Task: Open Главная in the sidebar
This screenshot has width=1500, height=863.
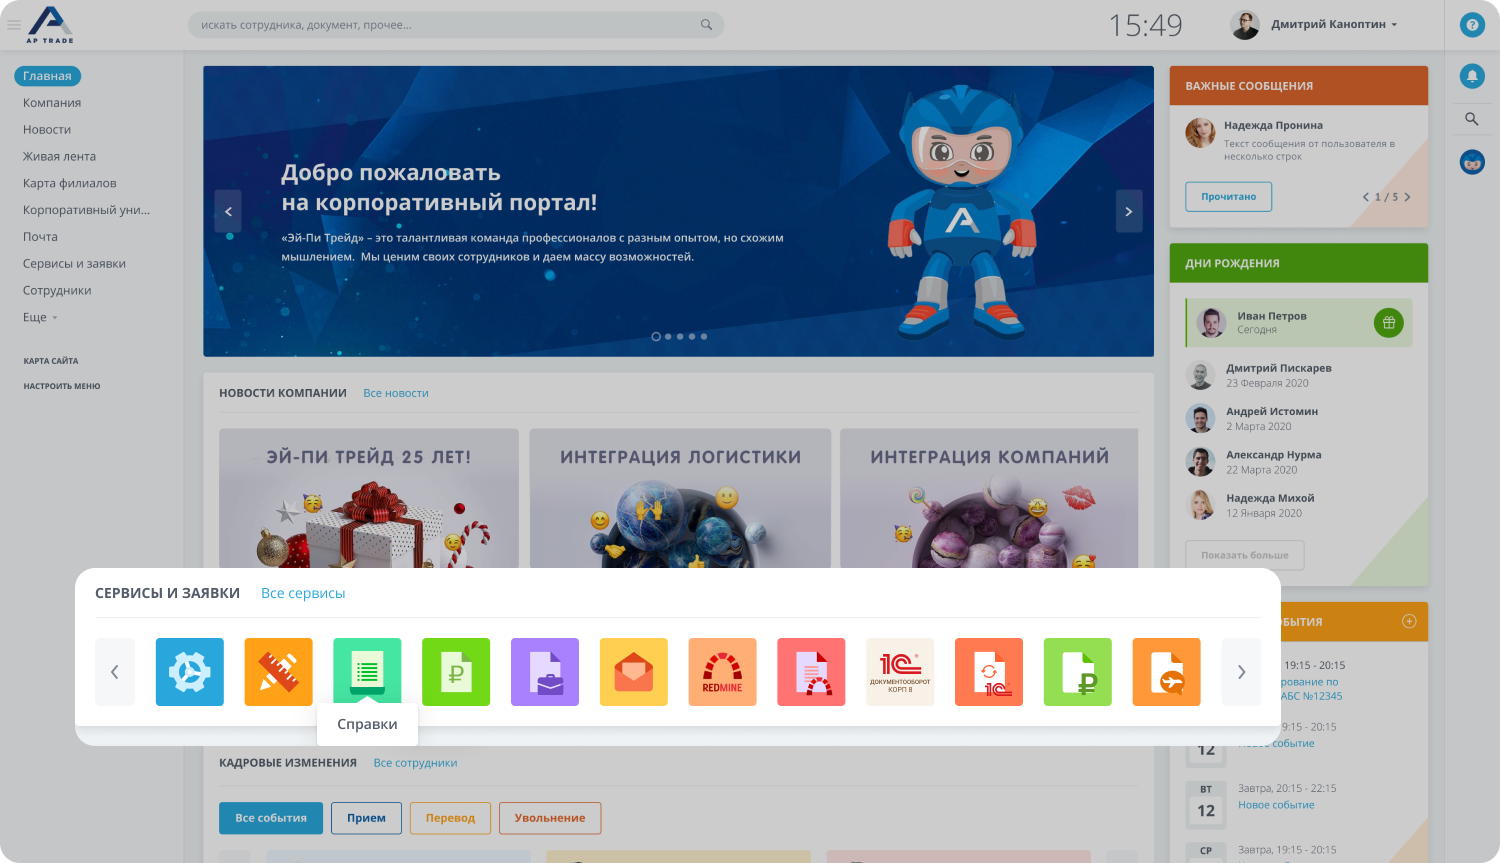Action: point(47,76)
